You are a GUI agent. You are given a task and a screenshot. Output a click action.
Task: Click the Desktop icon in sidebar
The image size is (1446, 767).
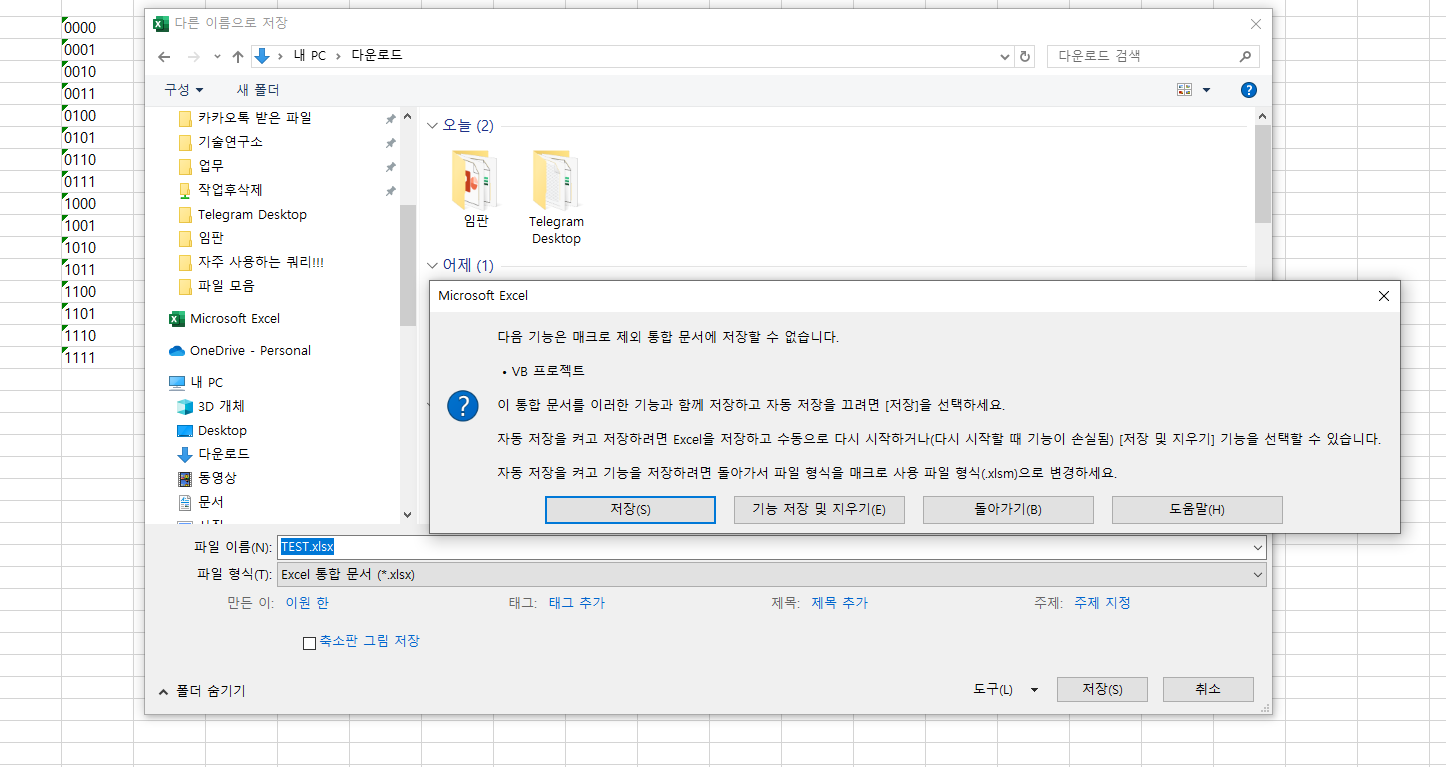coord(184,430)
